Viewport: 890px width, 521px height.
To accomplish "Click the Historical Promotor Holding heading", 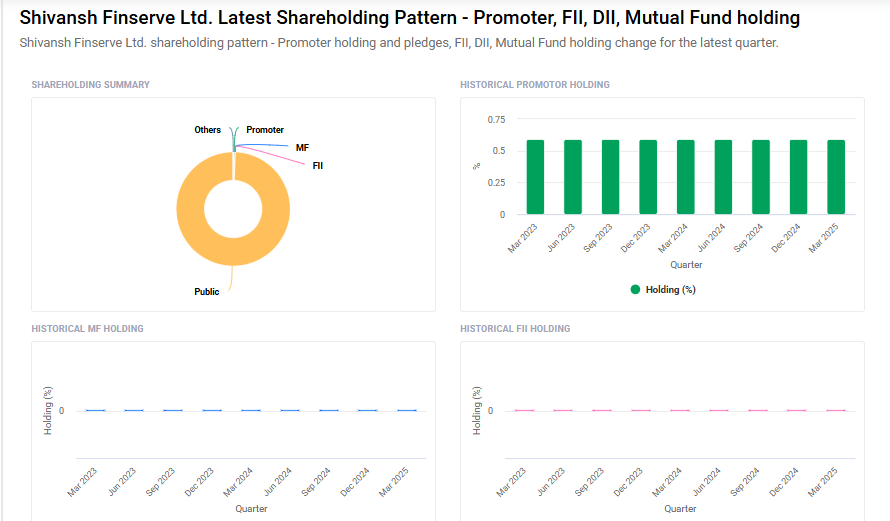I will (x=535, y=85).
